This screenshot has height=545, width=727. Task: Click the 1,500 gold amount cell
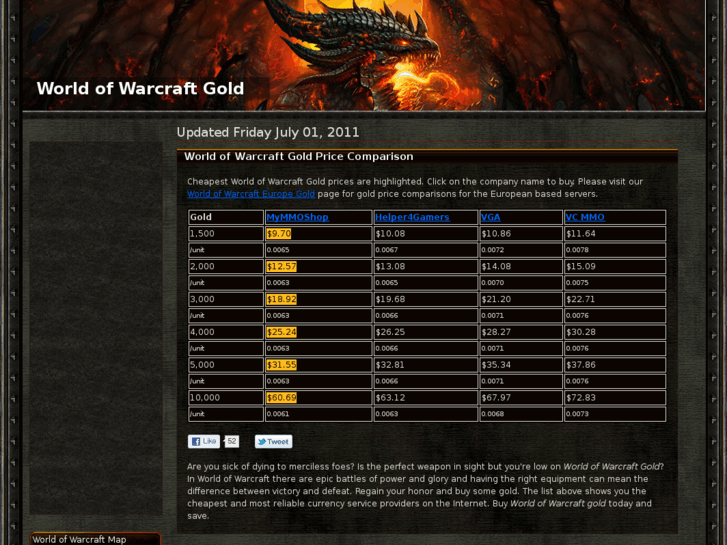click(226, 234)
